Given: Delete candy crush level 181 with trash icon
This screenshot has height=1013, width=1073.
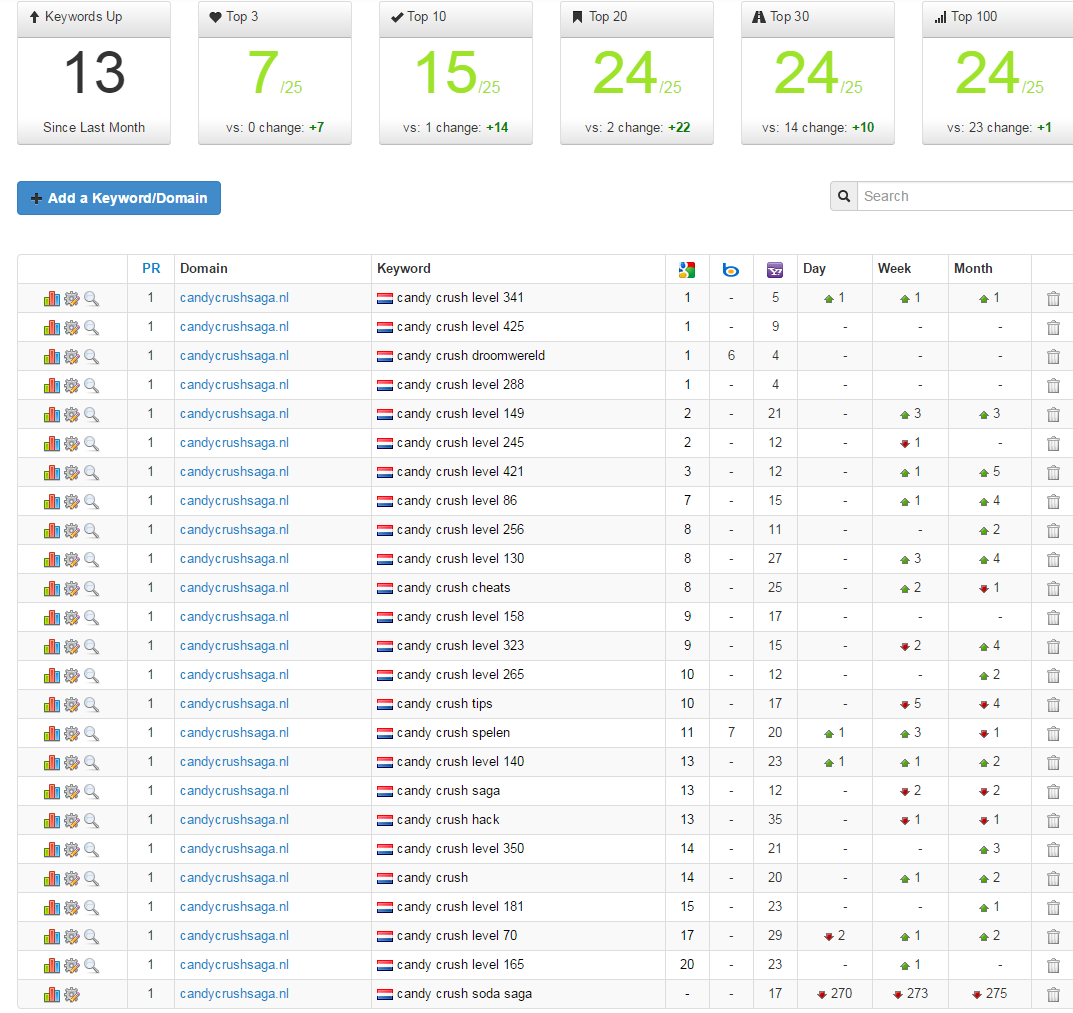Looking at the screenshot, I should click(x=1053, y=908).
